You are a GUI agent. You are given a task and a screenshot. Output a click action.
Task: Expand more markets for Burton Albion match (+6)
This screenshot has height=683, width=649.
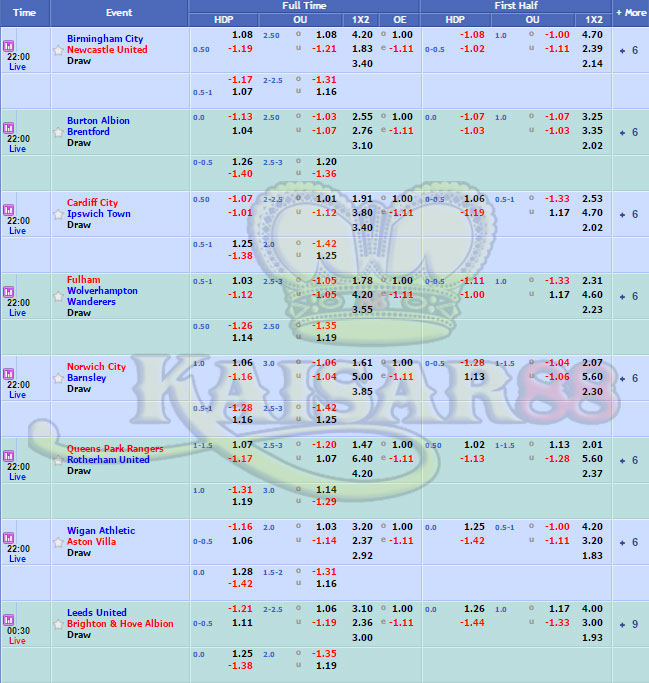pyautogui.click(x=629, y=132)
